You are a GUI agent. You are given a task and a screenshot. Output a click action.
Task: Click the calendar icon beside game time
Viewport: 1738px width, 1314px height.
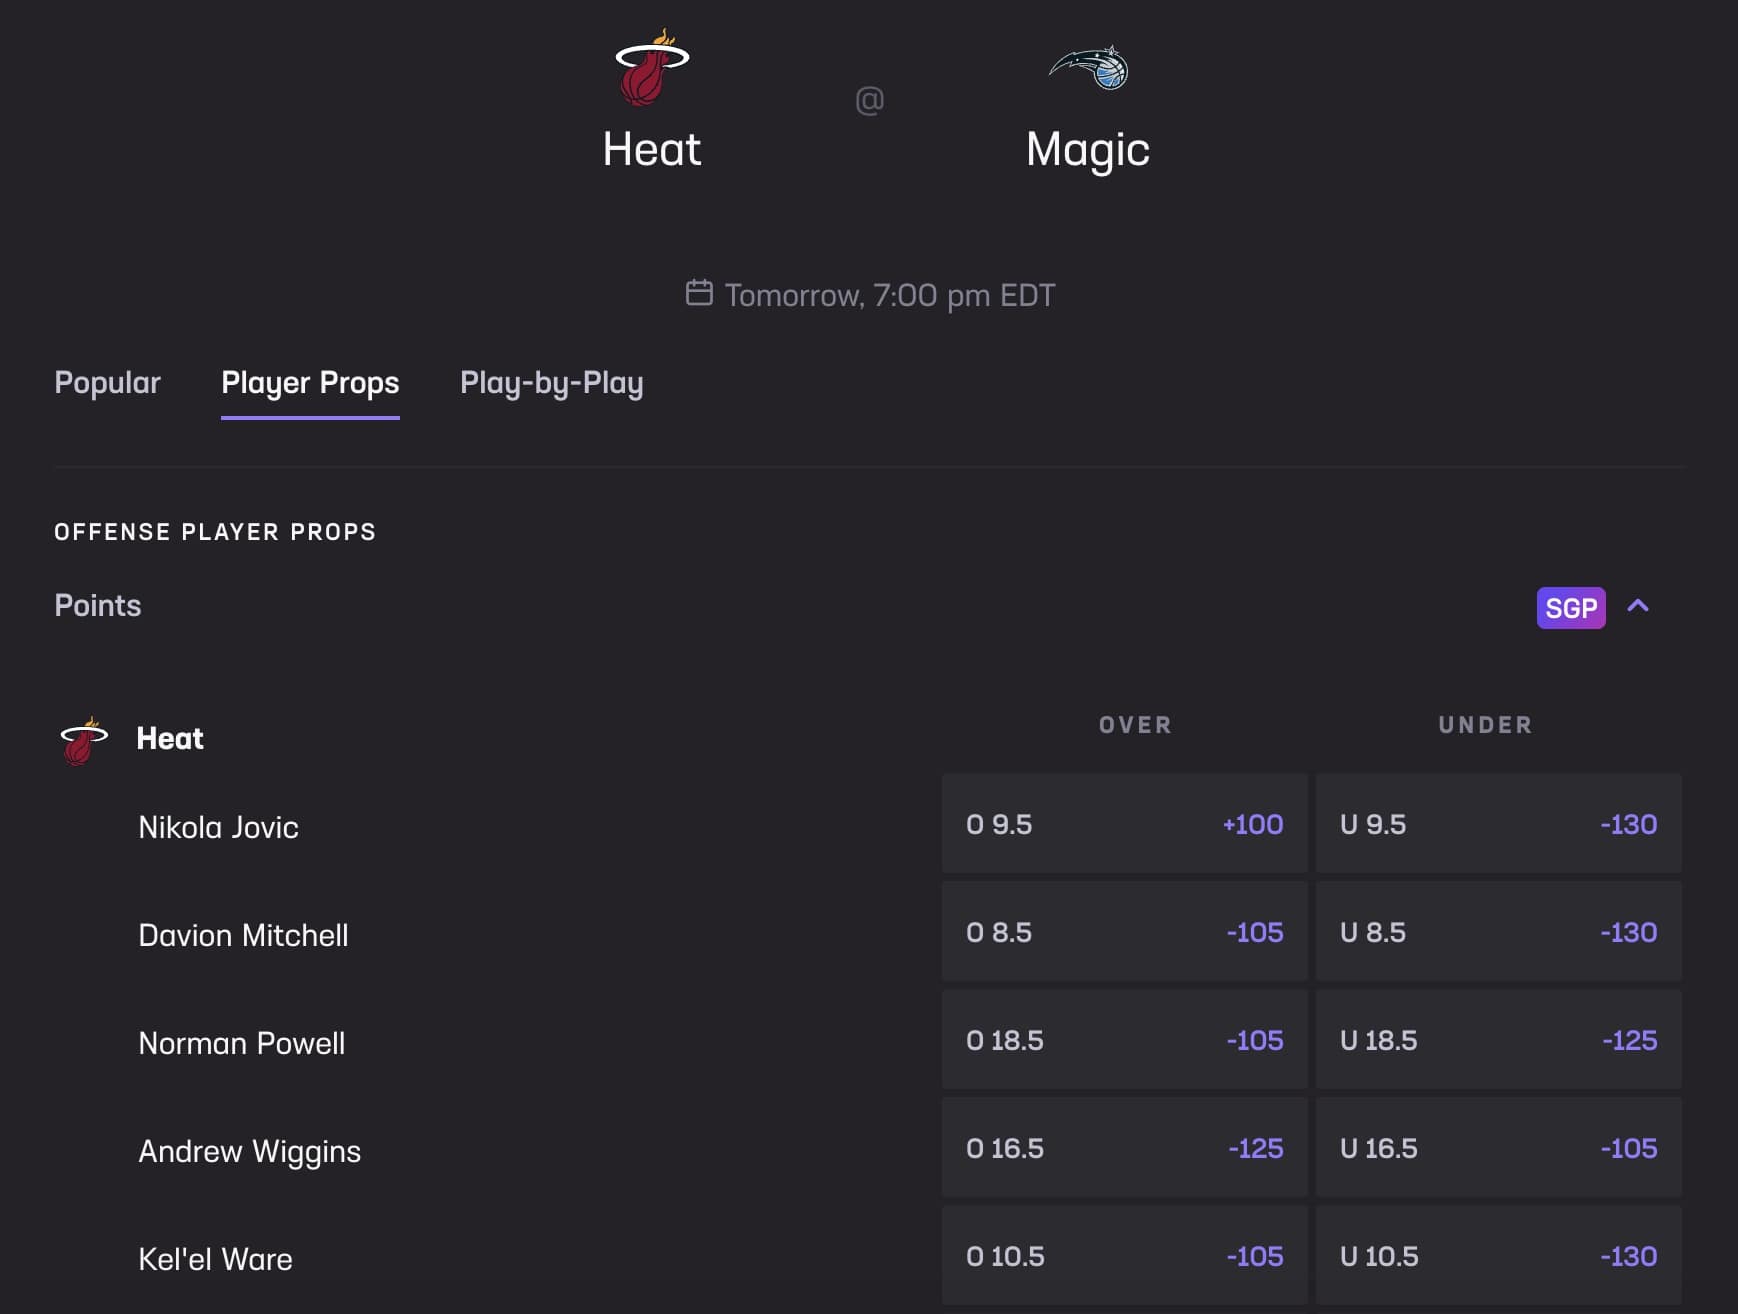point(699,293)
